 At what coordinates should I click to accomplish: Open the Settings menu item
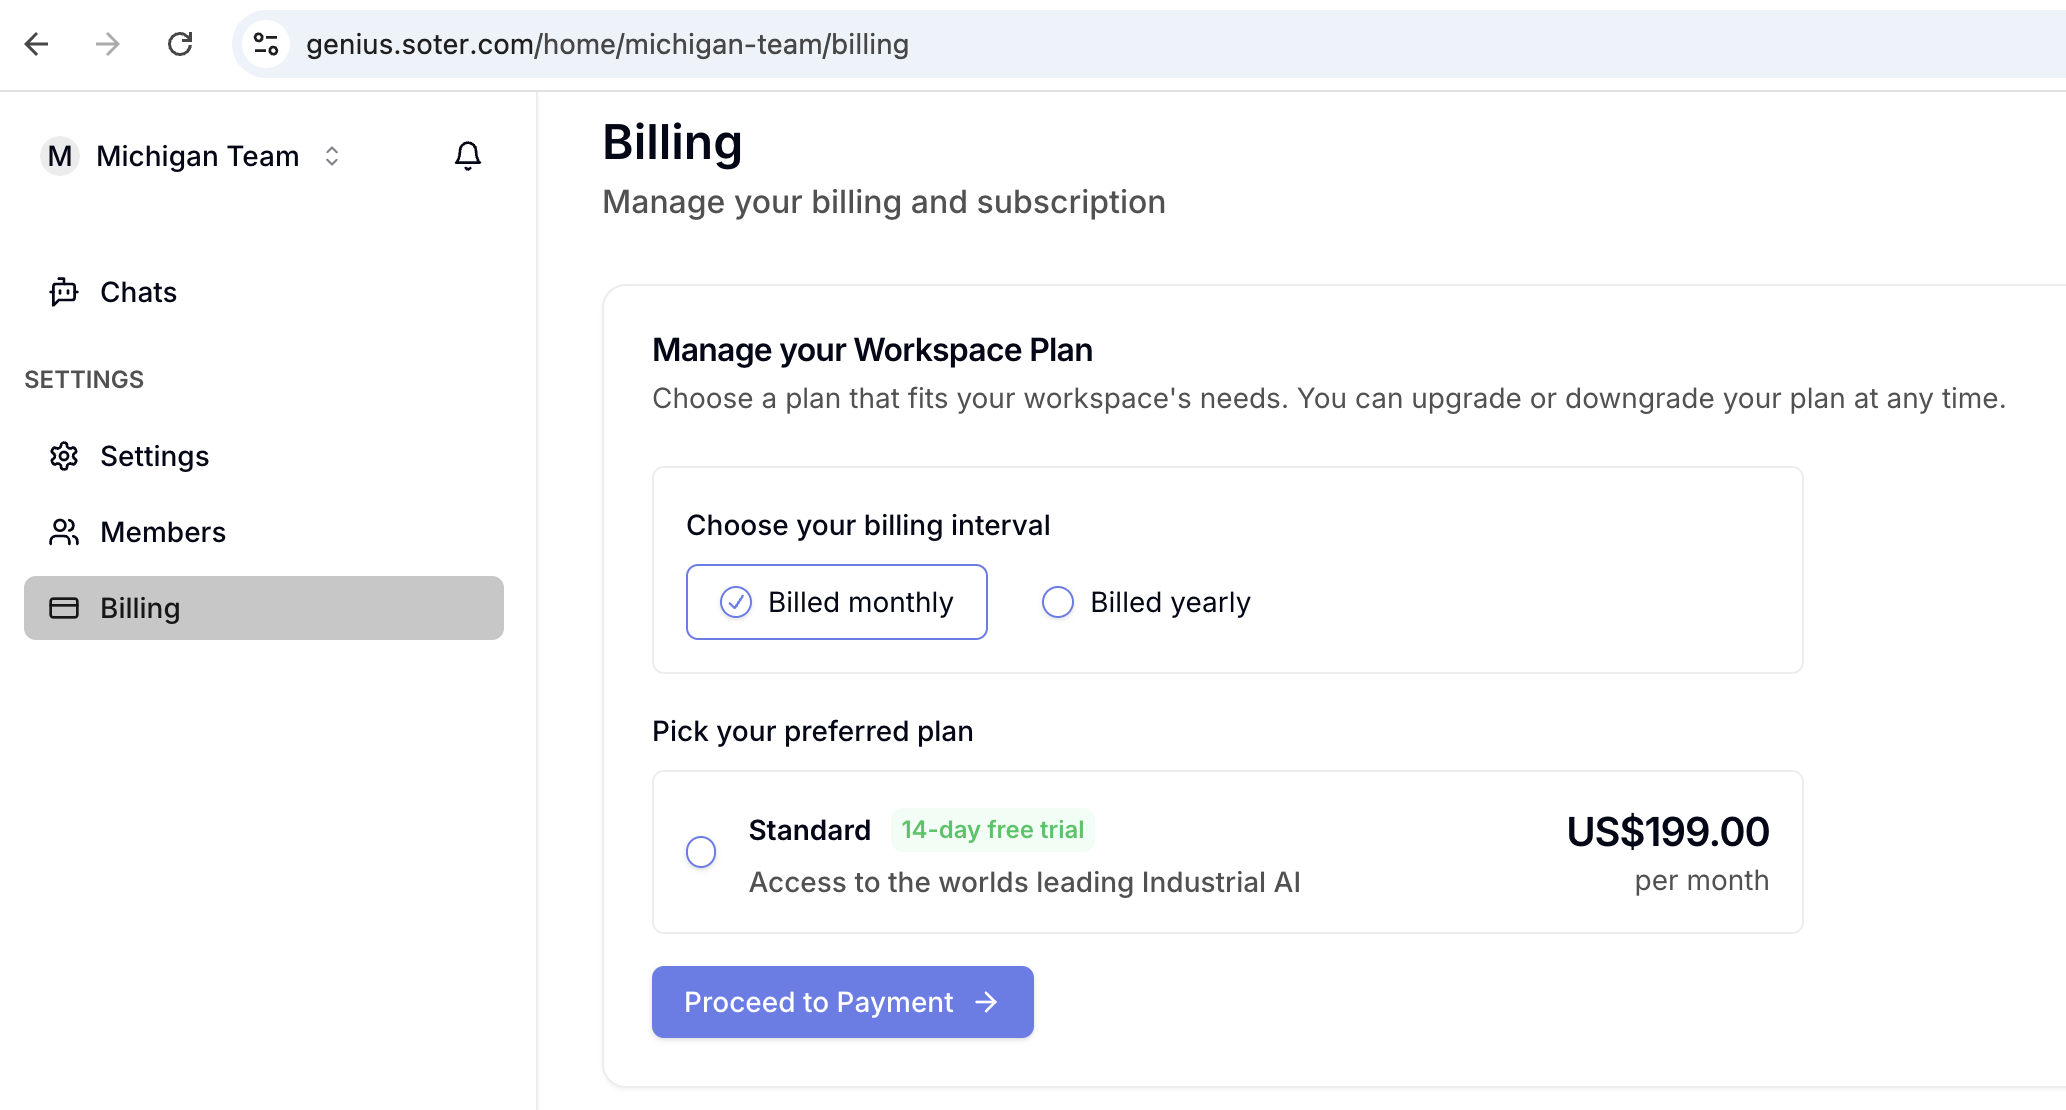[x=154, y=455]
